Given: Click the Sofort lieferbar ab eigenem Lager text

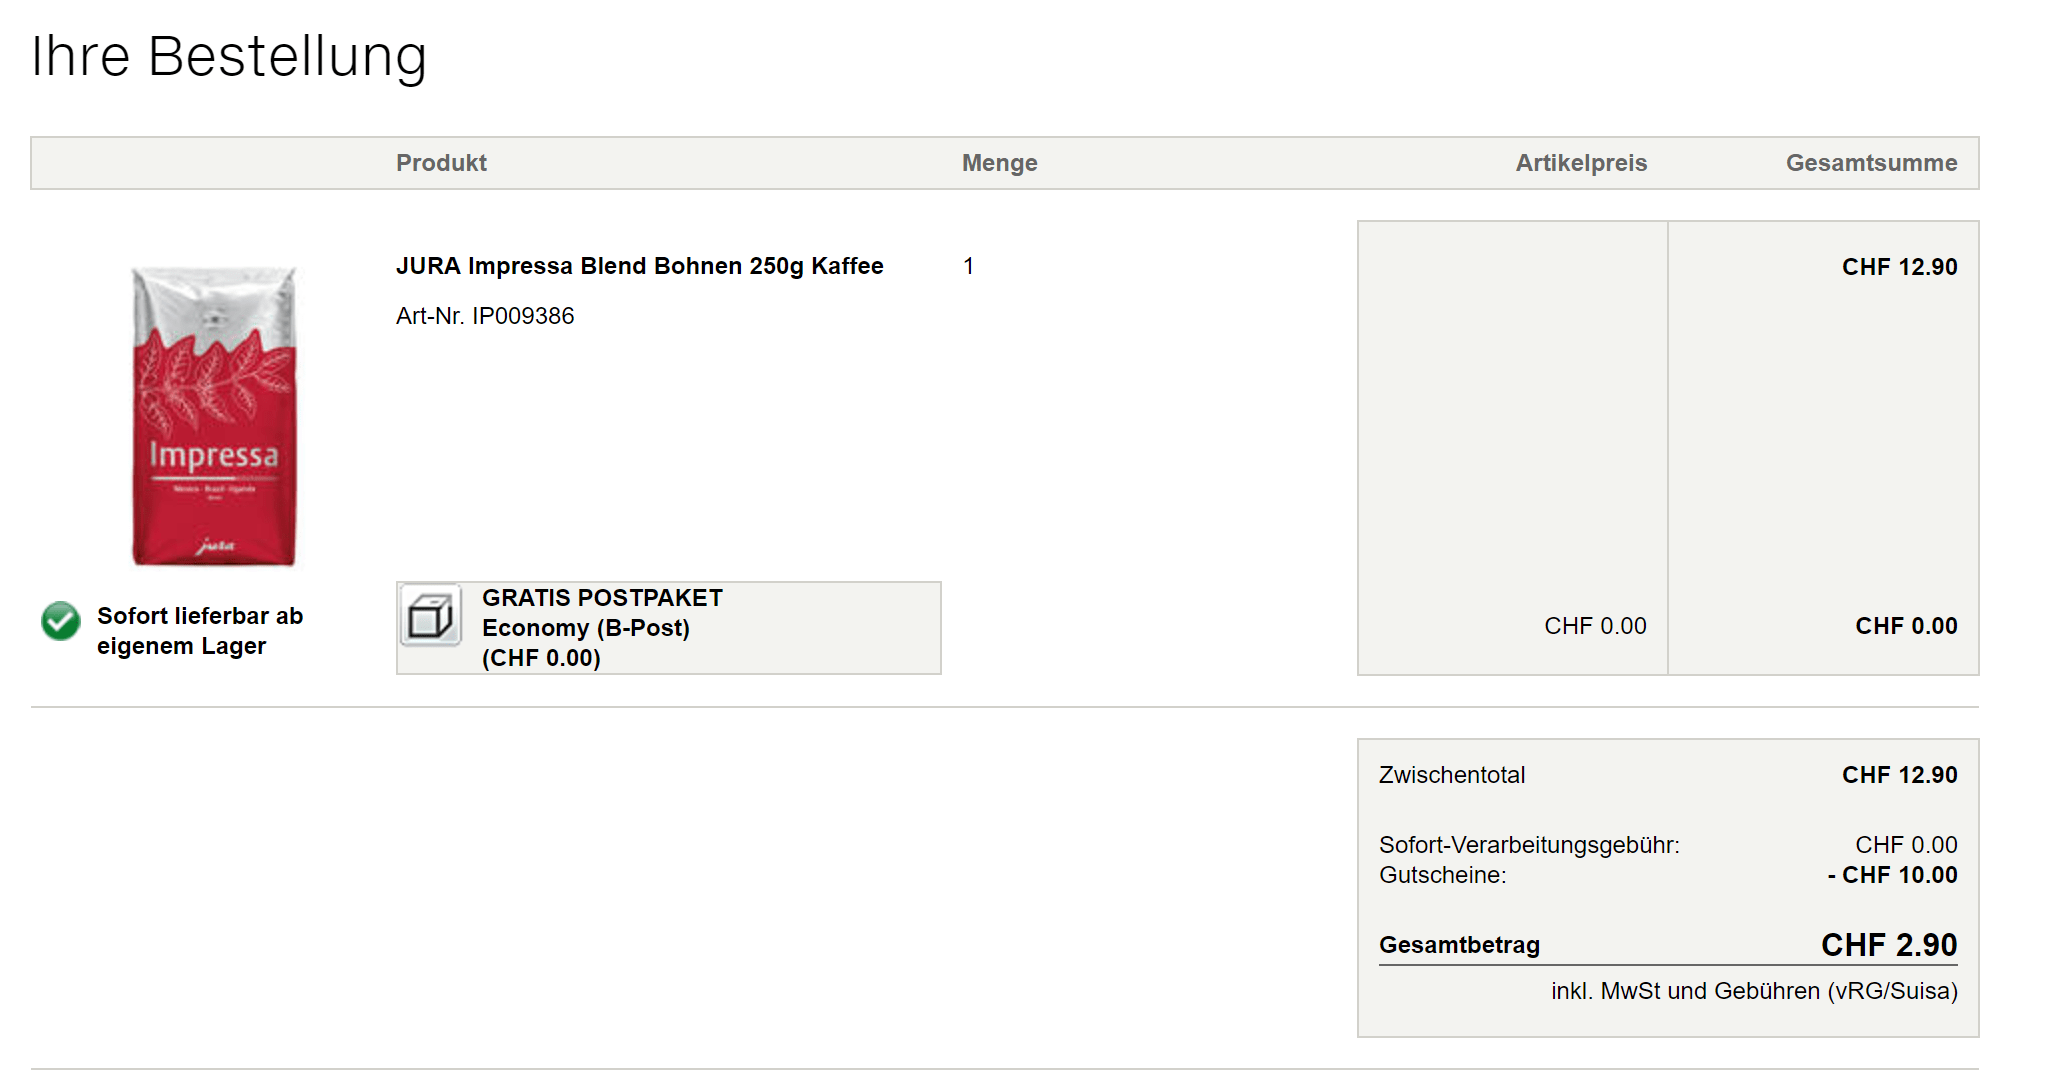Looking at the screenshot, I should pyautogui.click(x=199, y=631).
